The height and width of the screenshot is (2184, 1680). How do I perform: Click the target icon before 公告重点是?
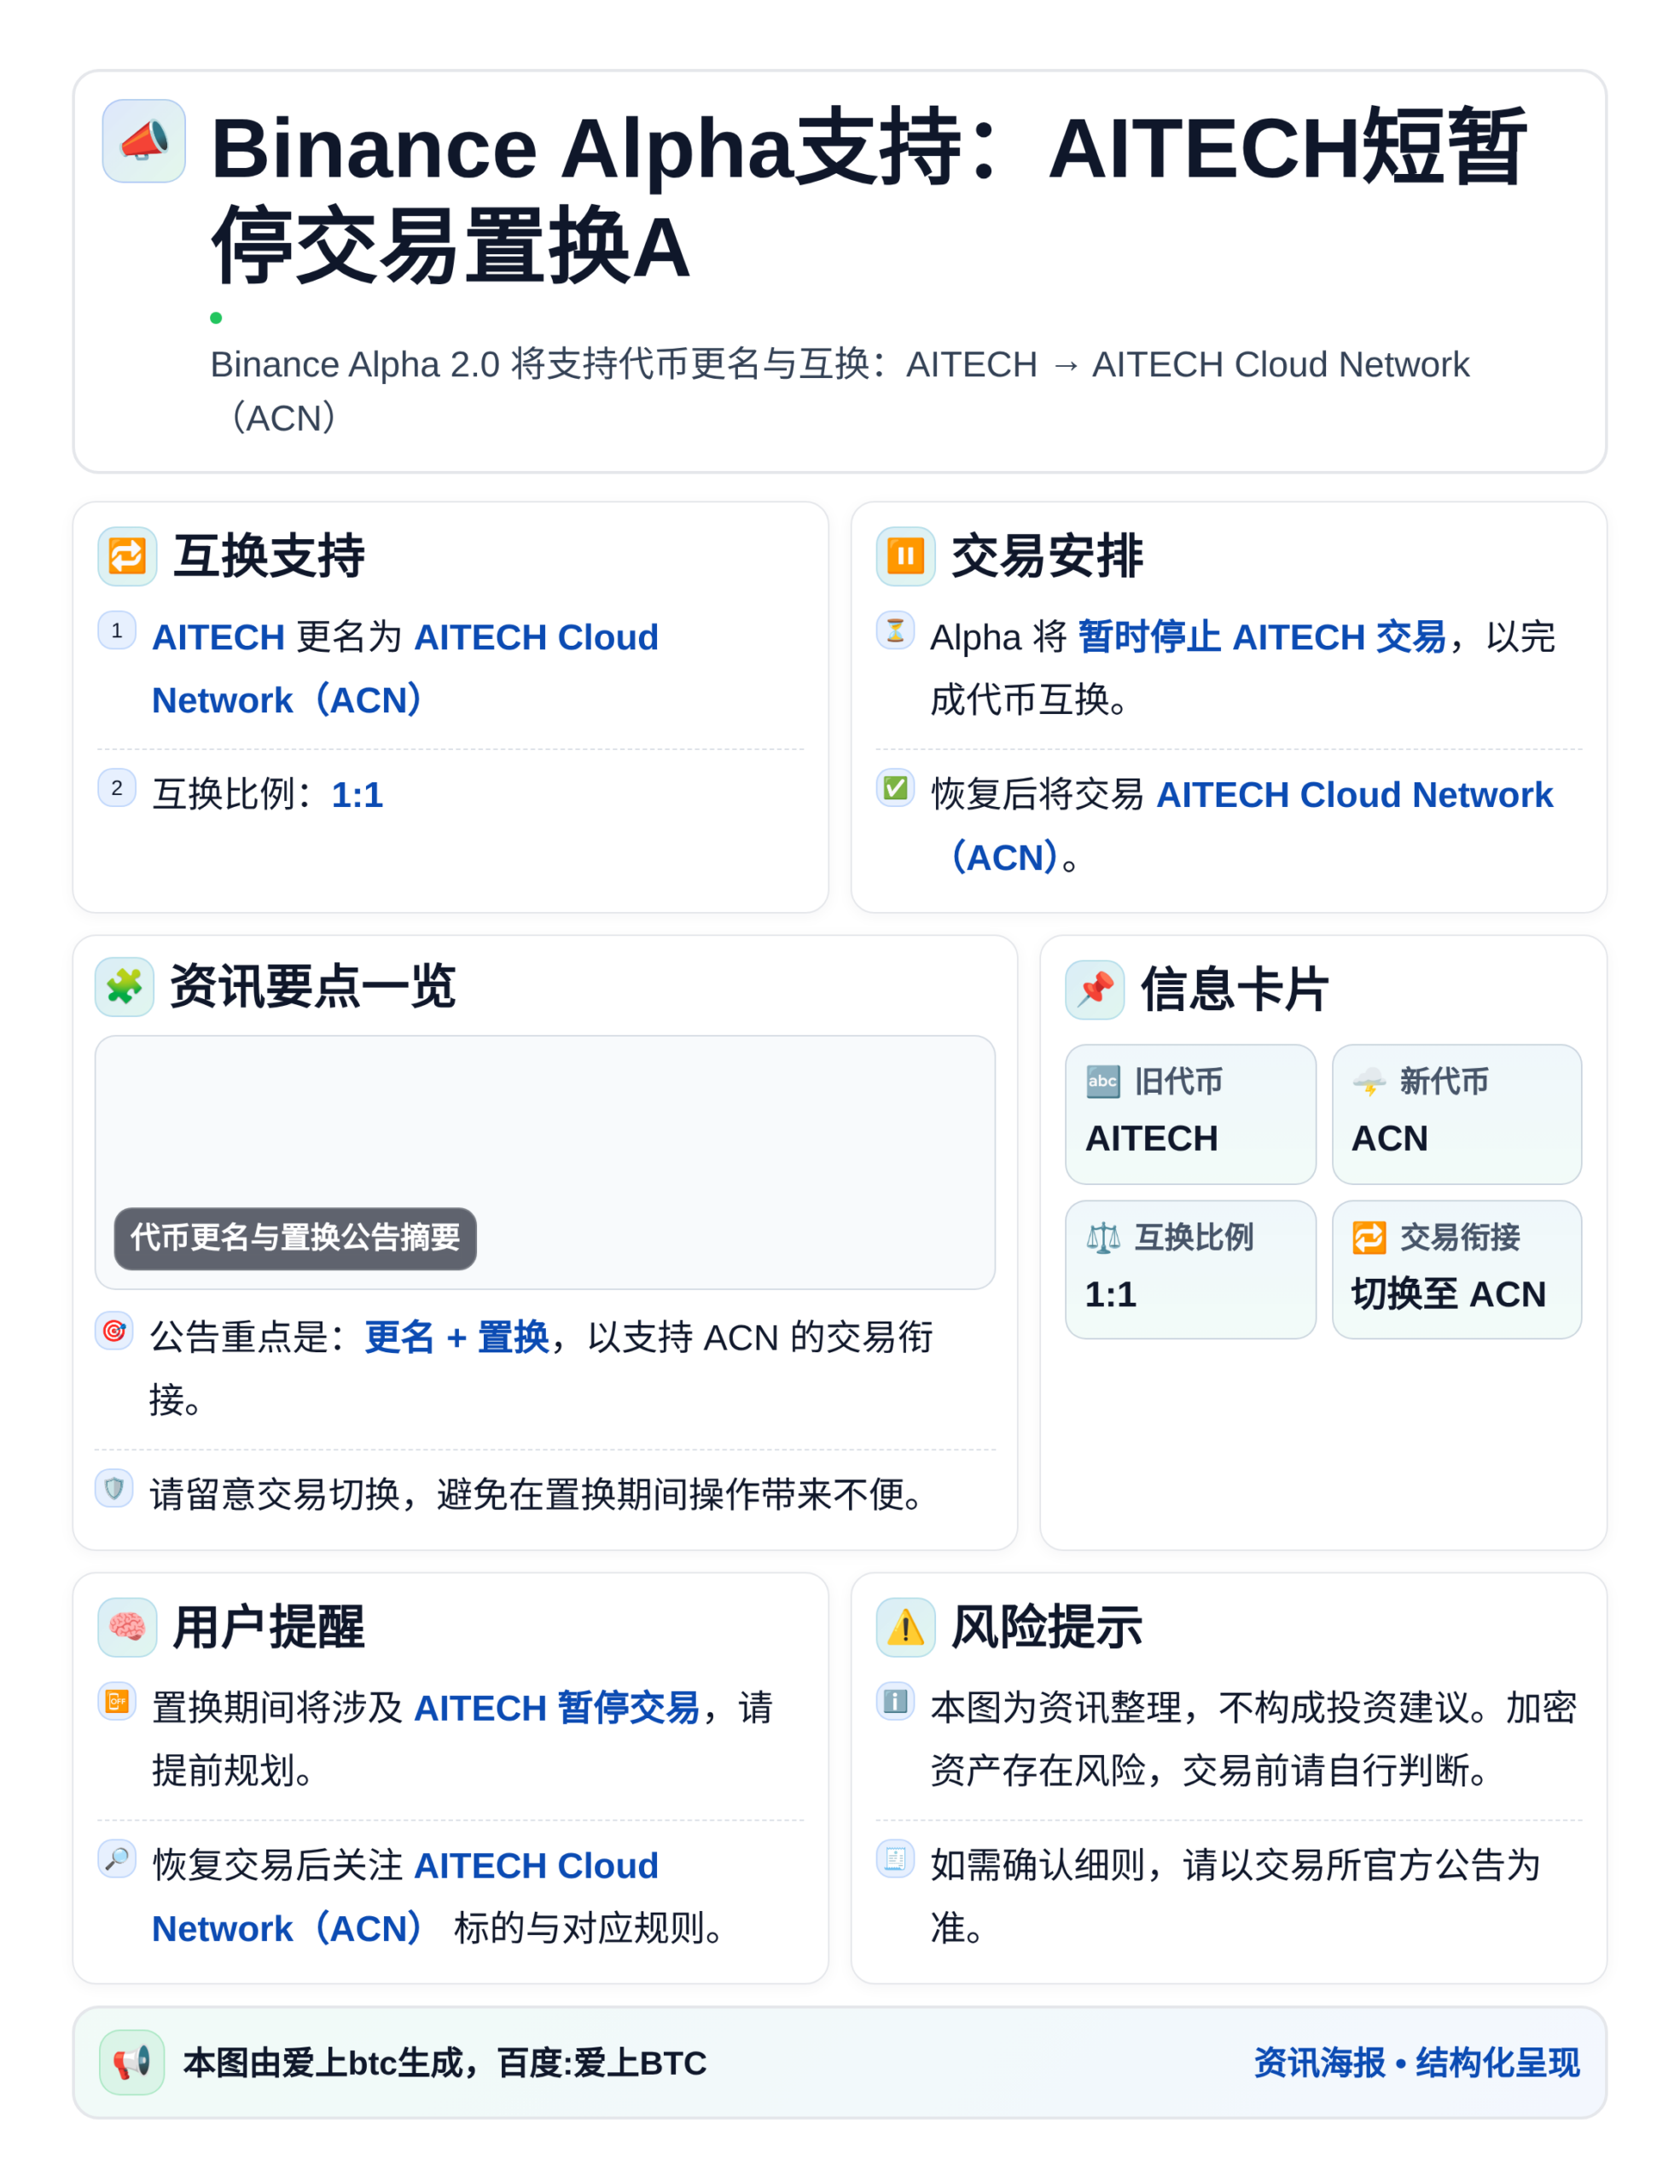tap(114, 1331)
